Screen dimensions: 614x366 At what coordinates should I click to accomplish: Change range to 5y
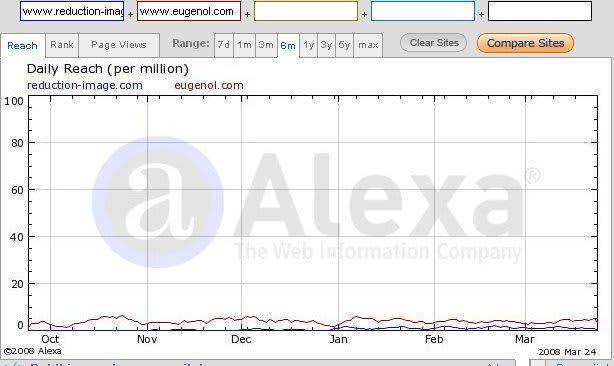[344, 45]
